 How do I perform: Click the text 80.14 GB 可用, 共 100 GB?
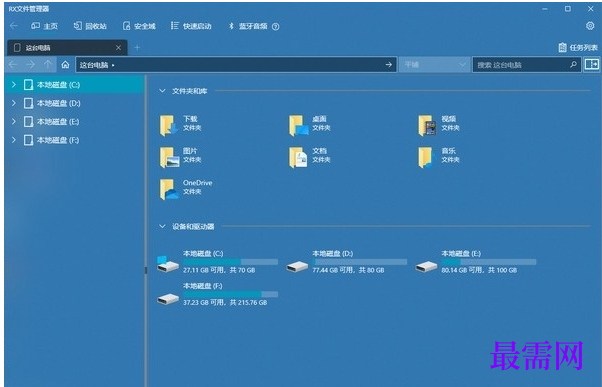479,270
